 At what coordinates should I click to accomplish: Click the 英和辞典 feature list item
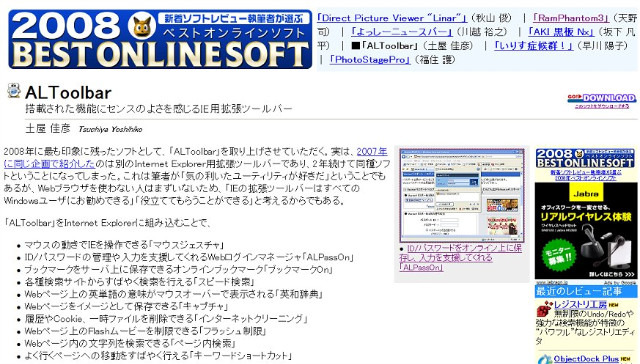[x=173, y=294]
